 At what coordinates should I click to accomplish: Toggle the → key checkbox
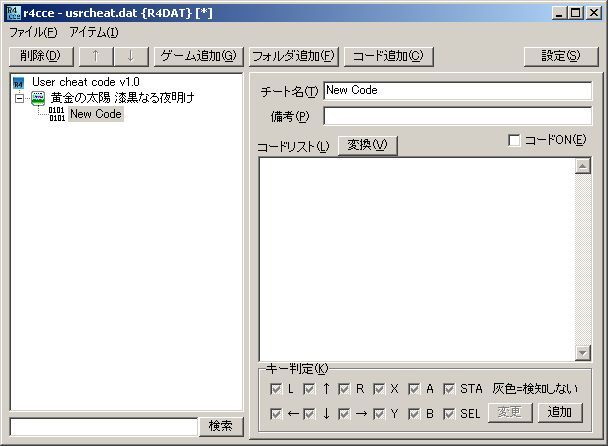tap(344, 414)
